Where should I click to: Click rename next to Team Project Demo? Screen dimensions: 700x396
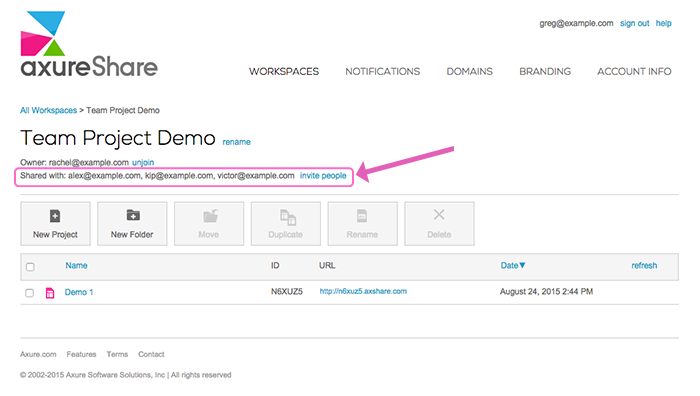tap(236, 142)
